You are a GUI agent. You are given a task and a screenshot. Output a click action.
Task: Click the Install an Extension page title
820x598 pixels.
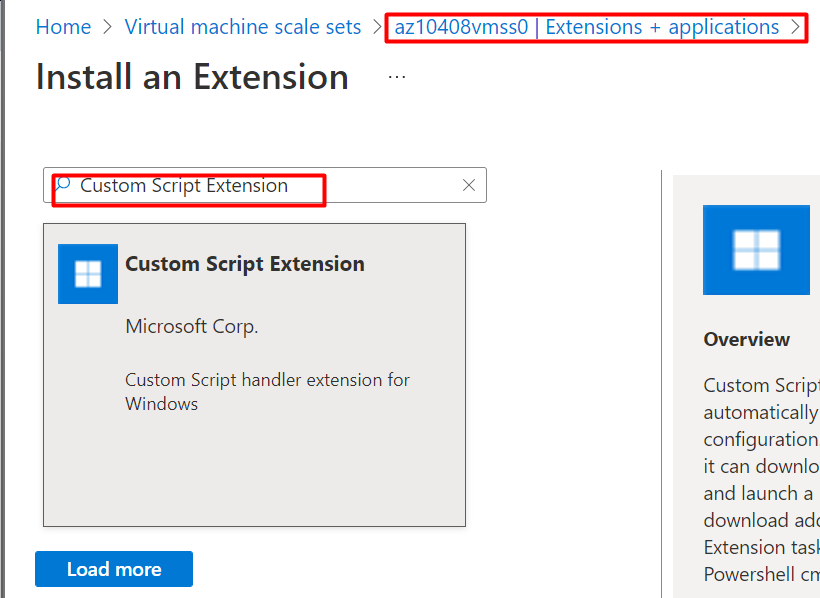(x=192, y=77)
